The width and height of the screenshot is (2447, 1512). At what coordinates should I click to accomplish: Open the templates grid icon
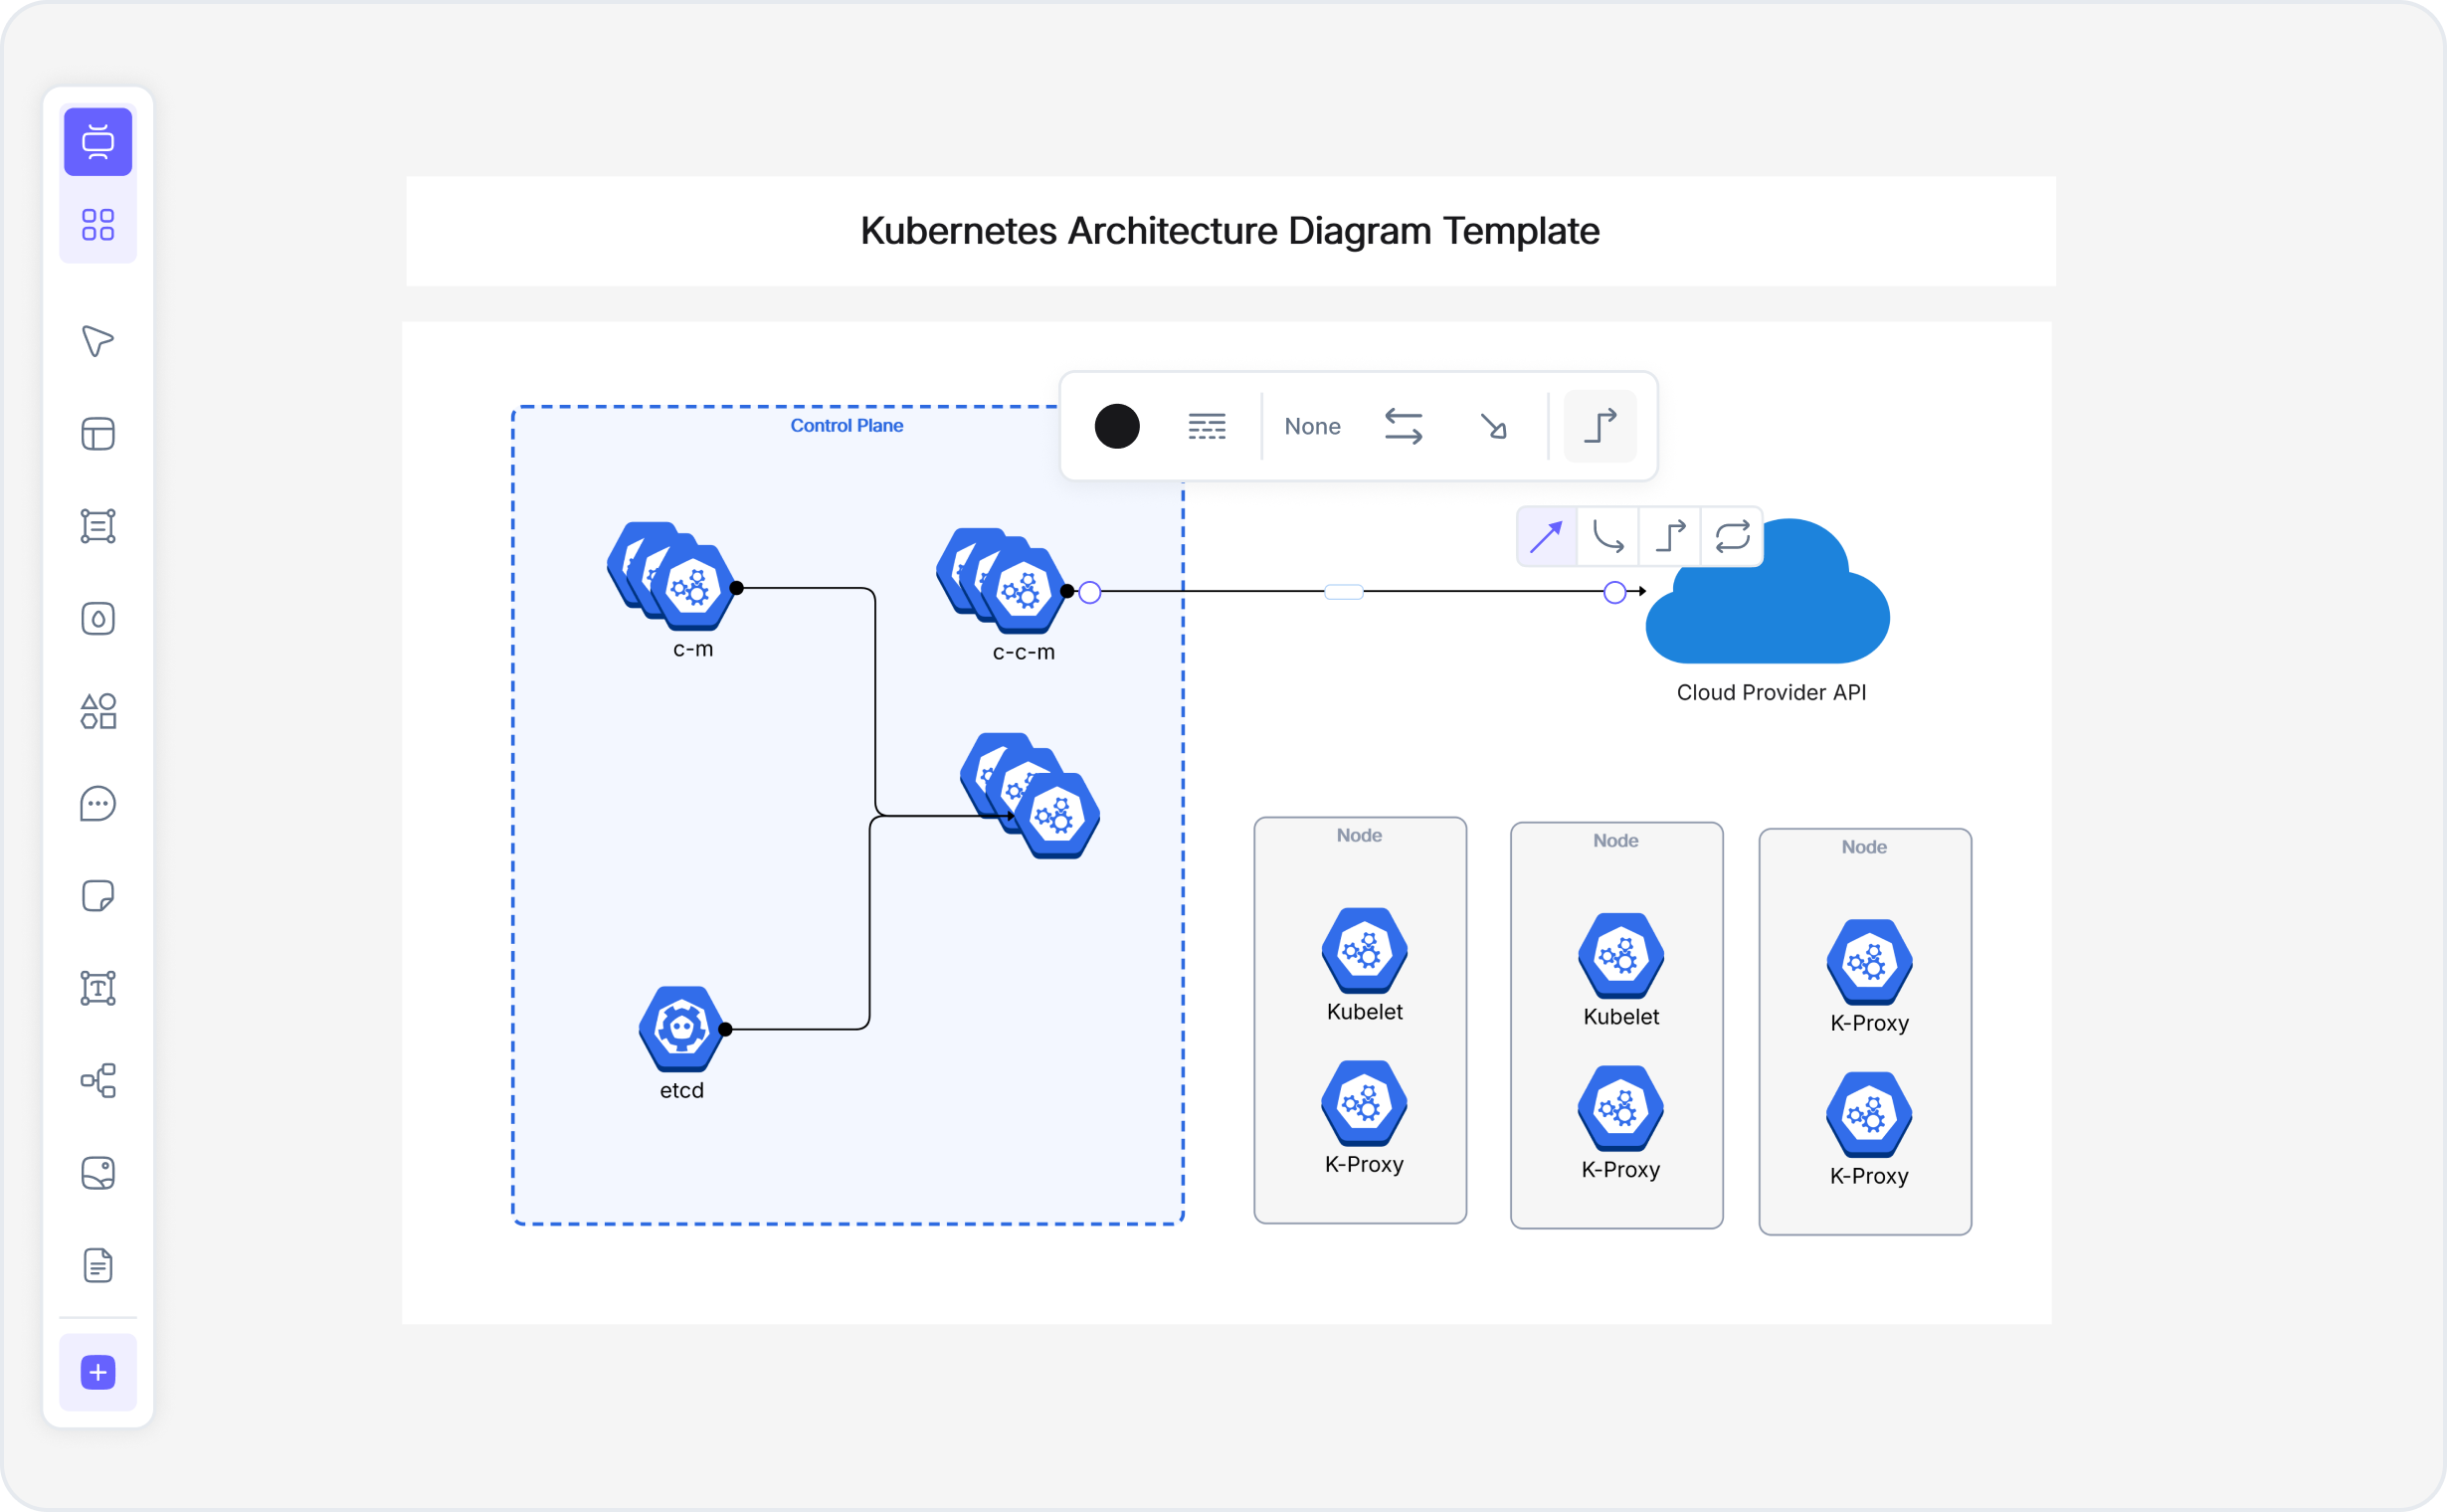coord(98,224)
